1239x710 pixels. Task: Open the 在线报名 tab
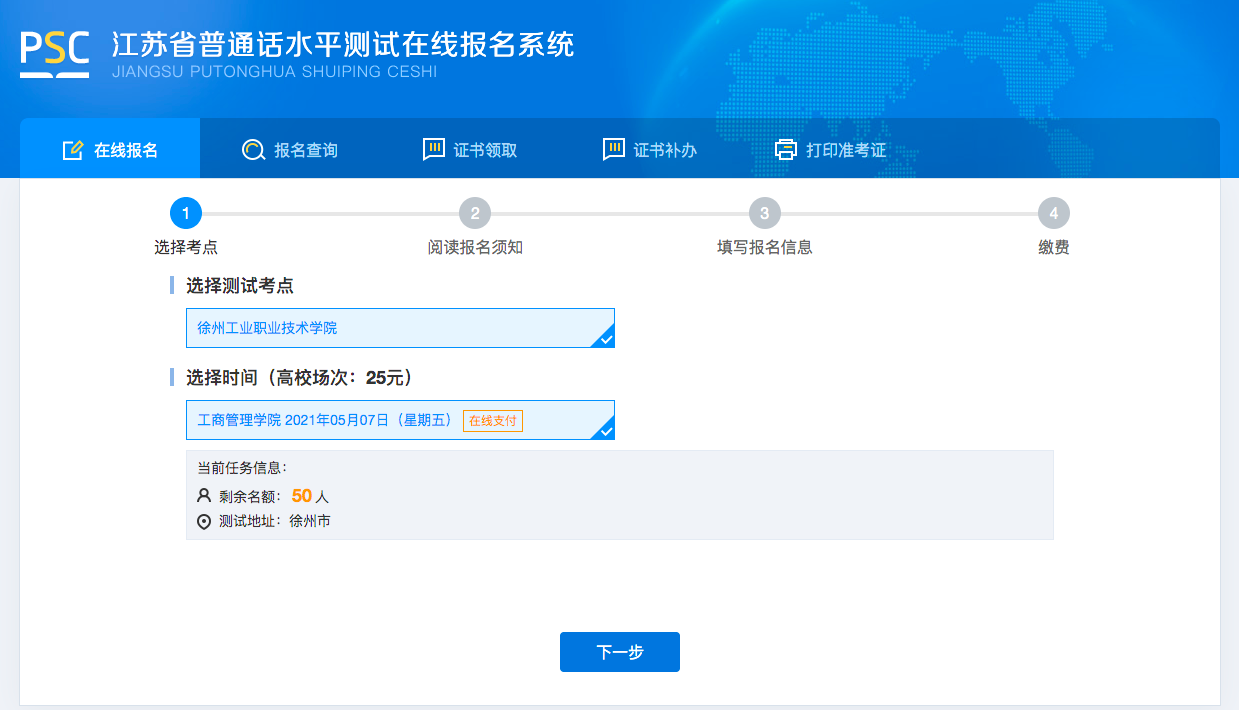110,150
